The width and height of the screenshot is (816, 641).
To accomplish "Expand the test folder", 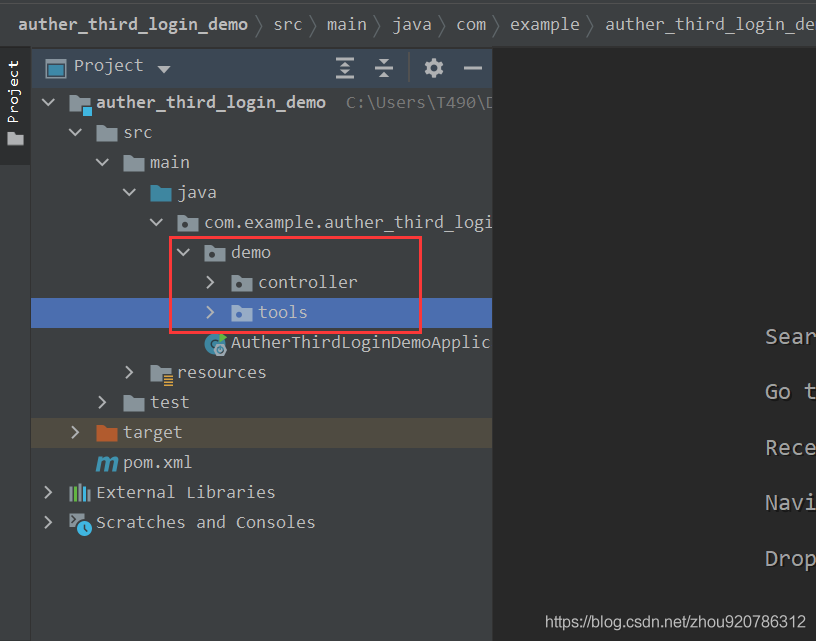I will [x=102, y=403].
